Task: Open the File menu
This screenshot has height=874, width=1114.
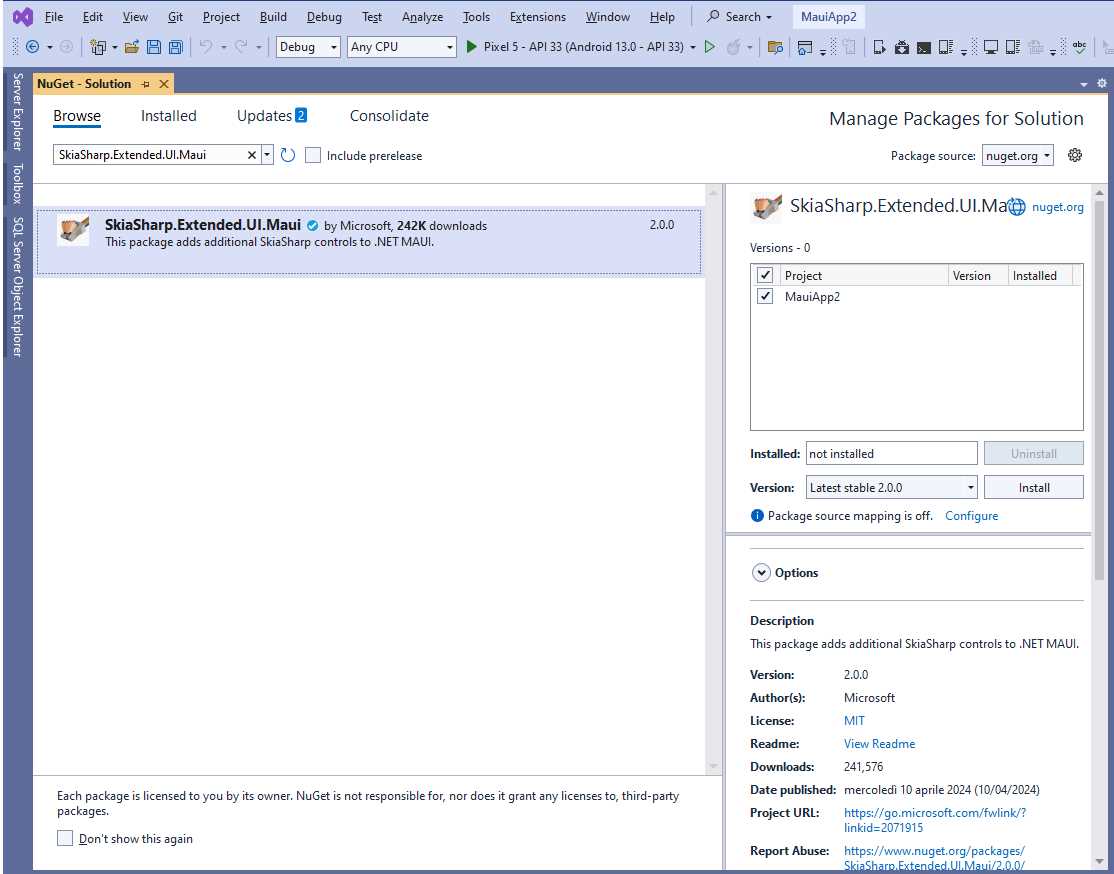Action: tap(54, 16)
